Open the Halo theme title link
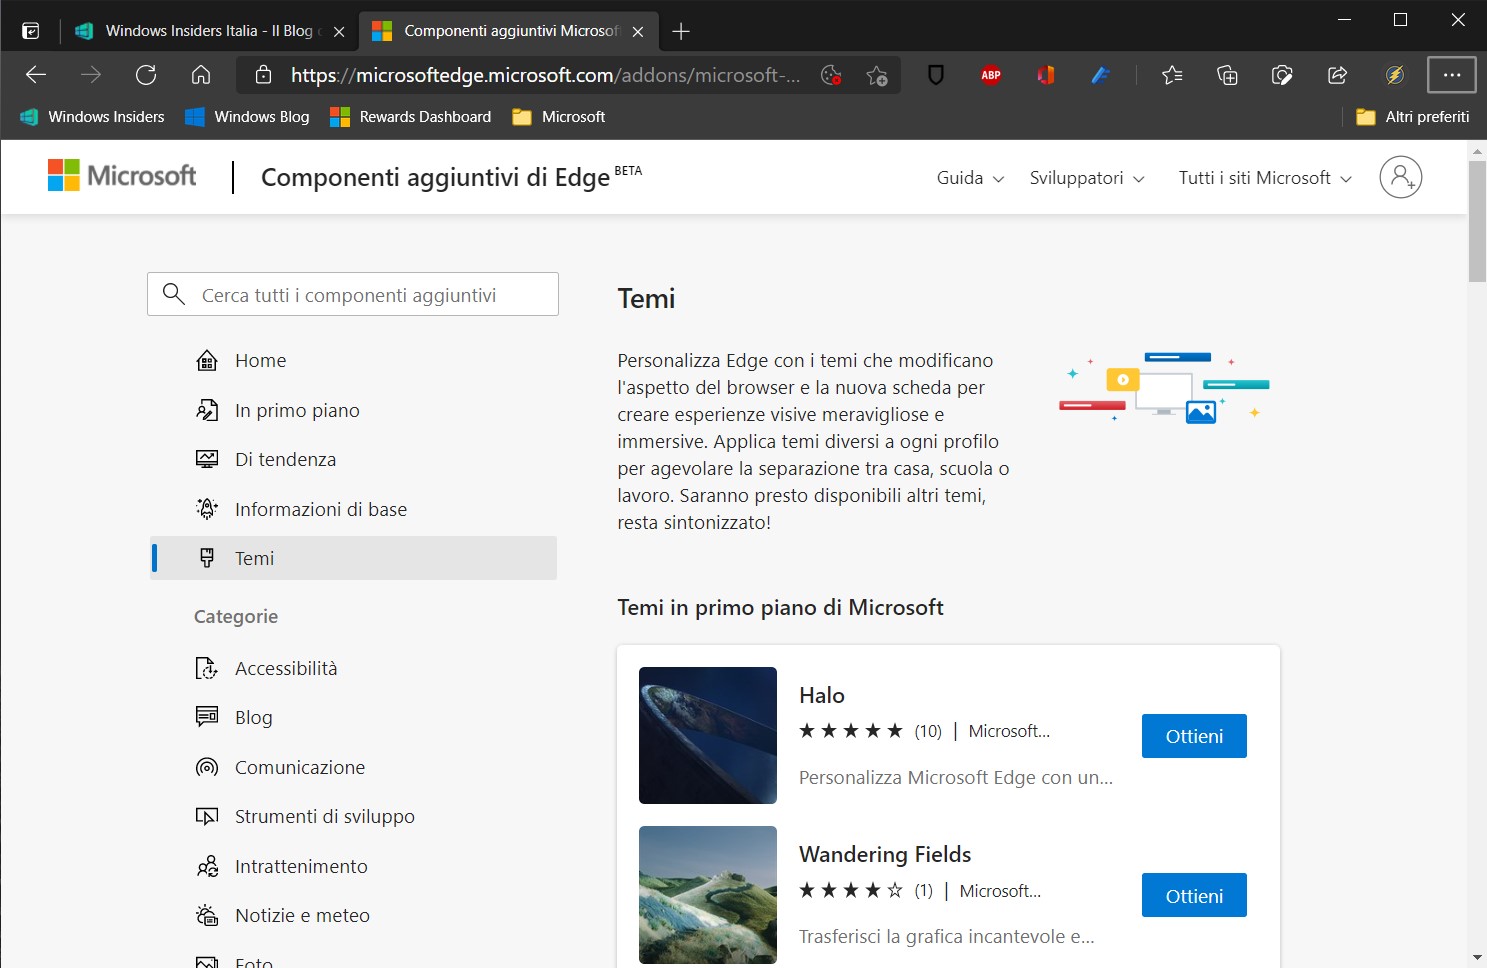 click(x=822, y=695)
